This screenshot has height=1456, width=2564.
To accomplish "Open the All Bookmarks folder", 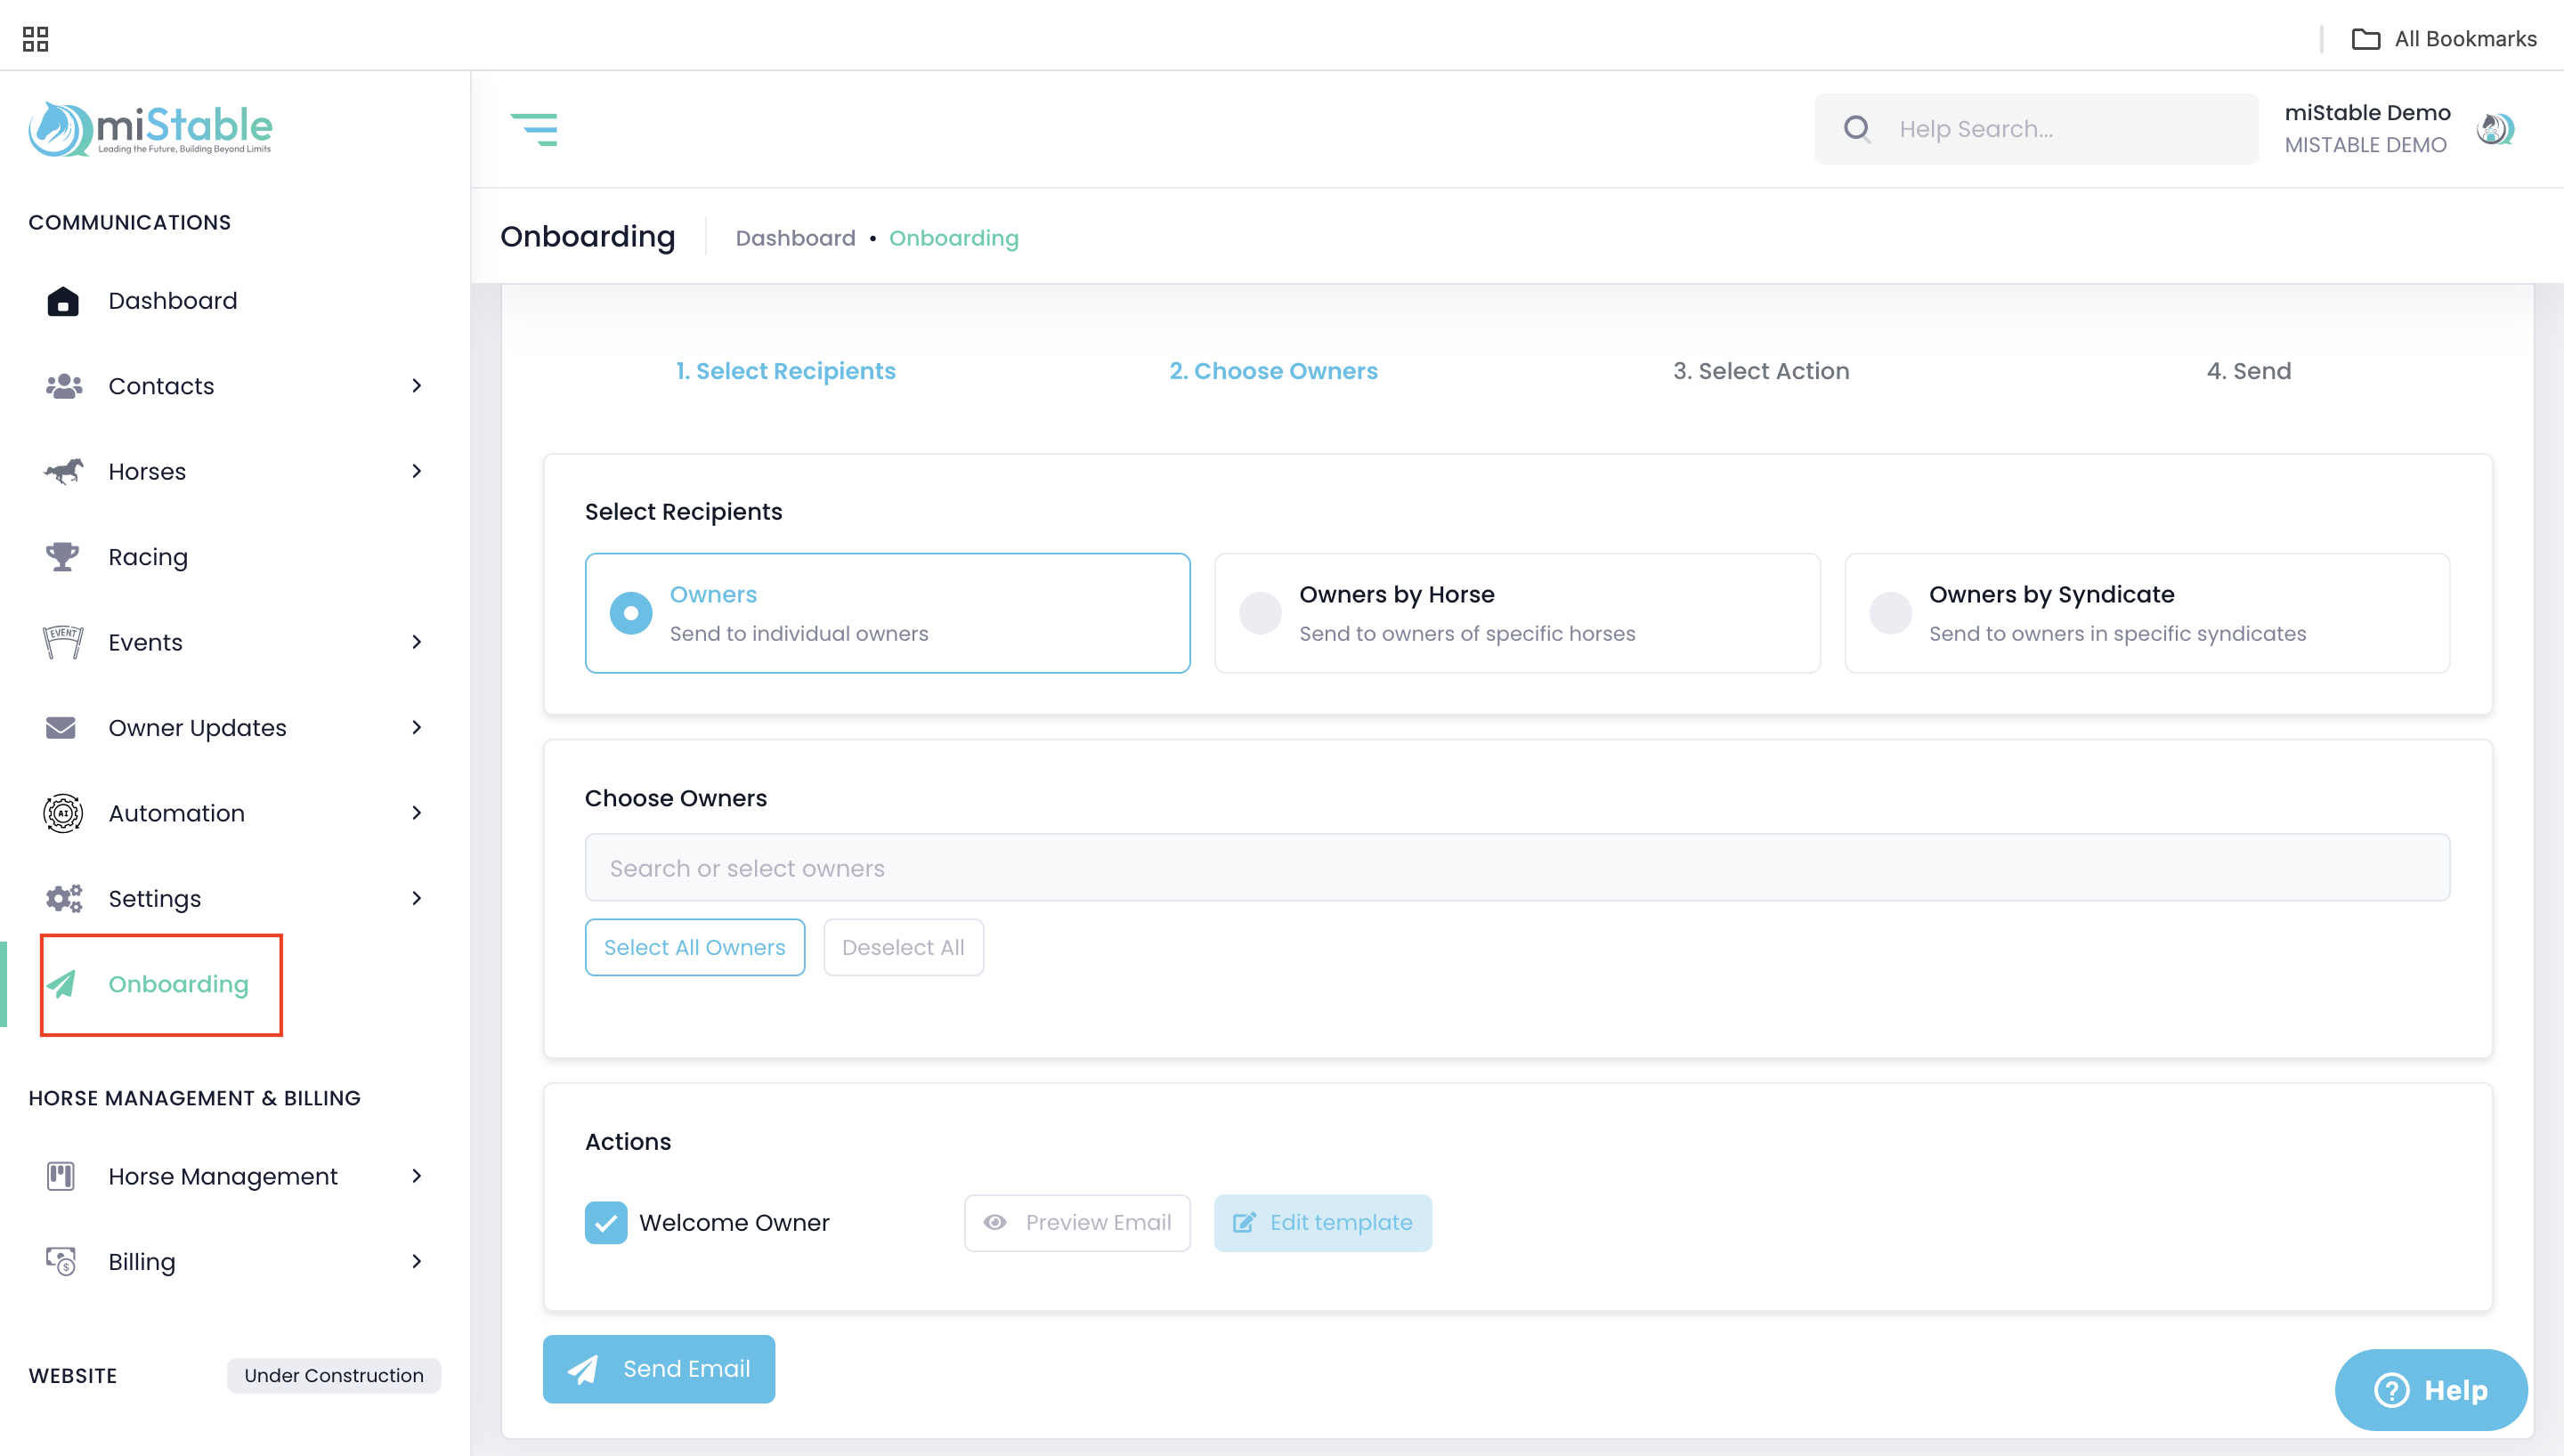I will coord(2443,39).
